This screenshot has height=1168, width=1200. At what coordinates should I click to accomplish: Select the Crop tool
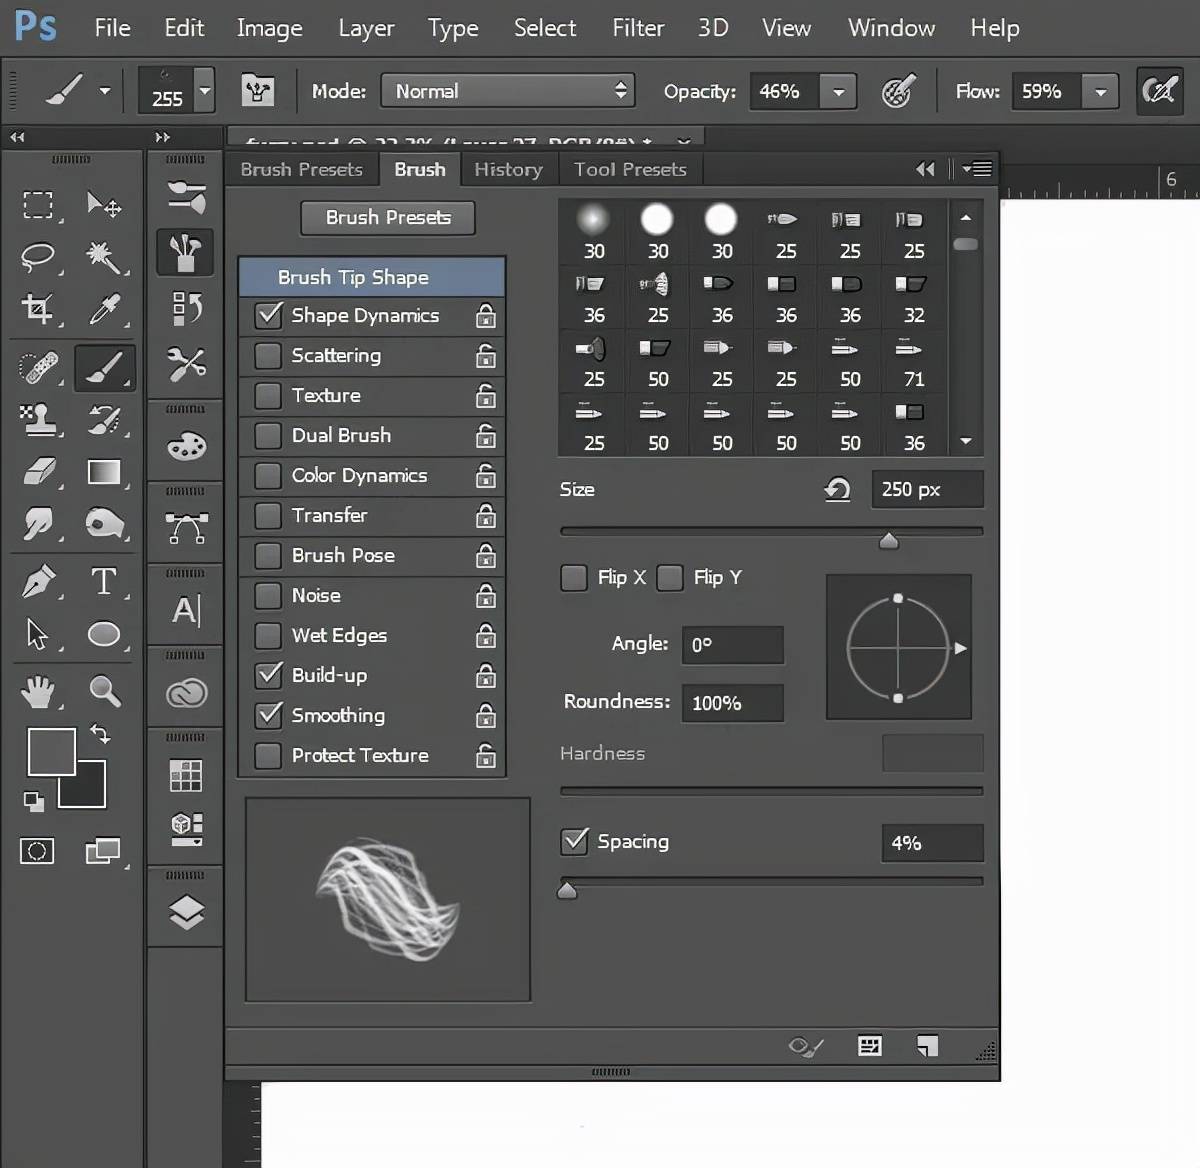[38, 309]
